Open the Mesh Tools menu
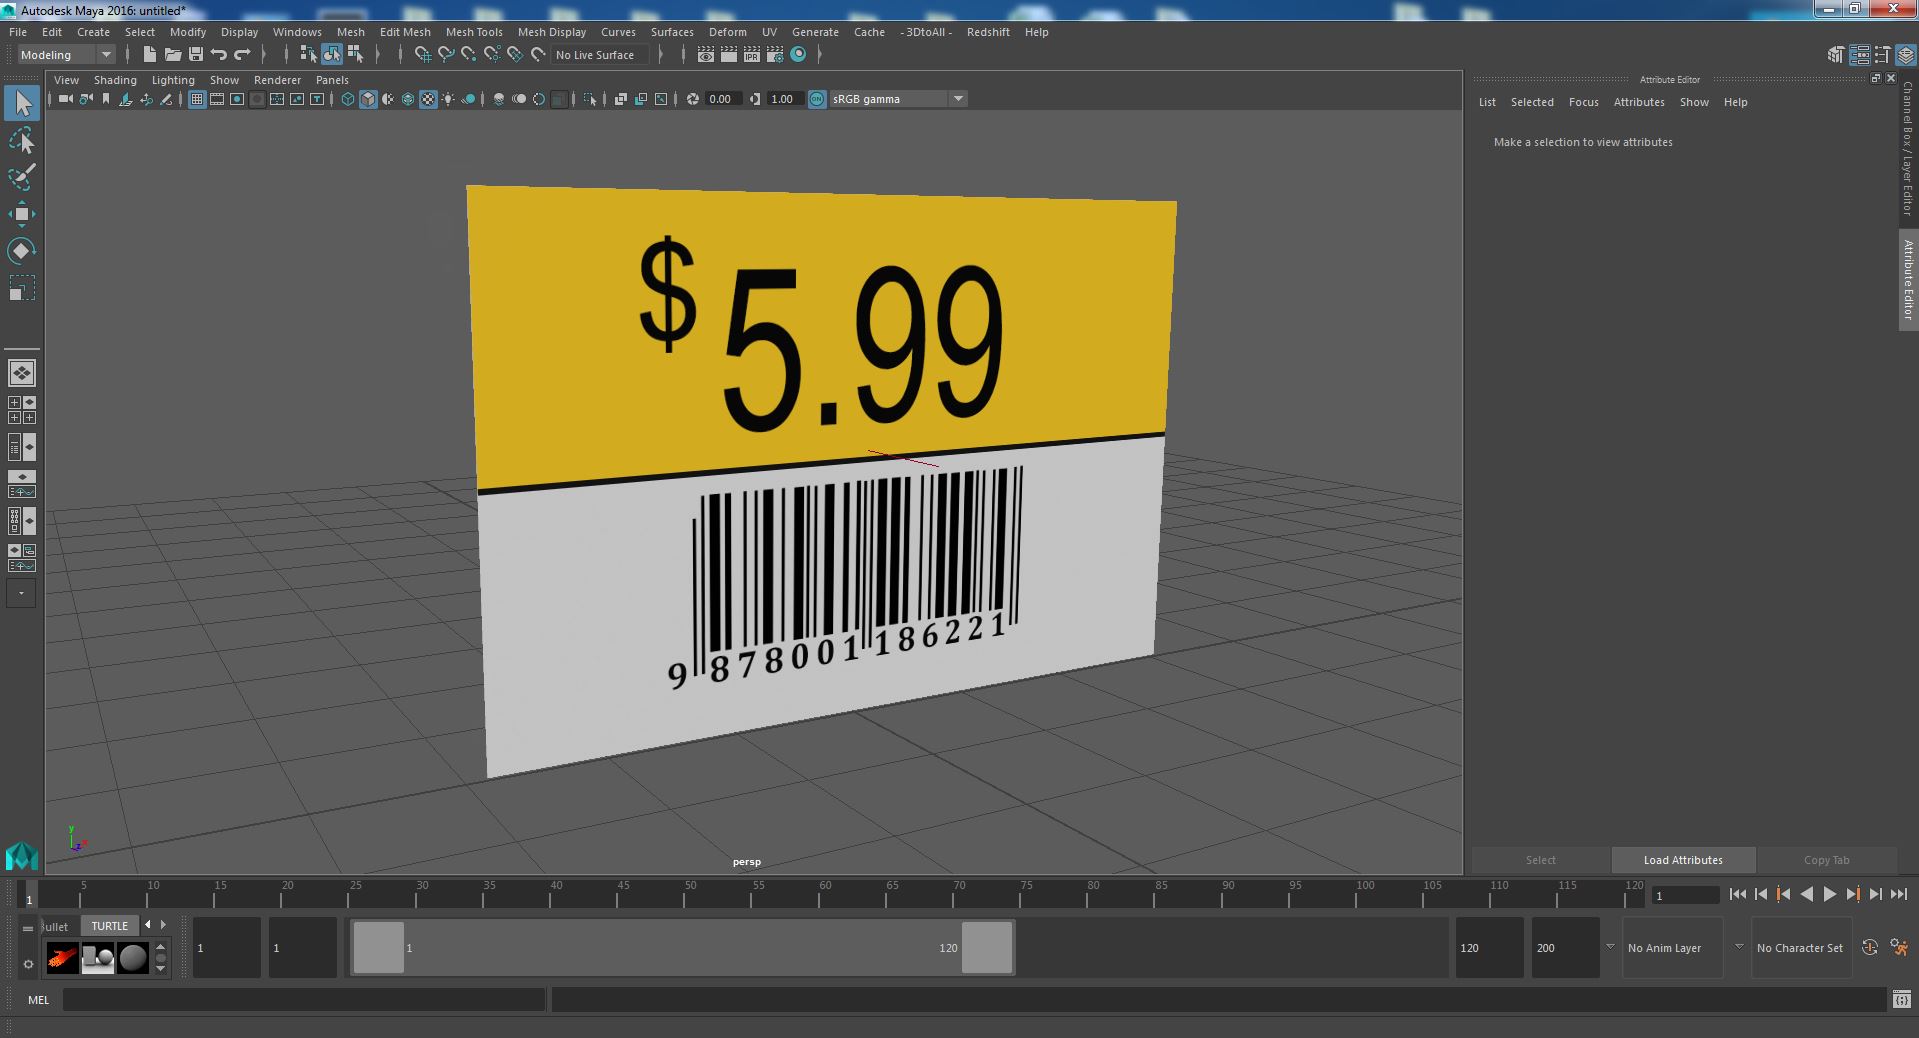The height and width of the screenshot is (1038, 1919). pyautogui.click(x=474, y=32)
